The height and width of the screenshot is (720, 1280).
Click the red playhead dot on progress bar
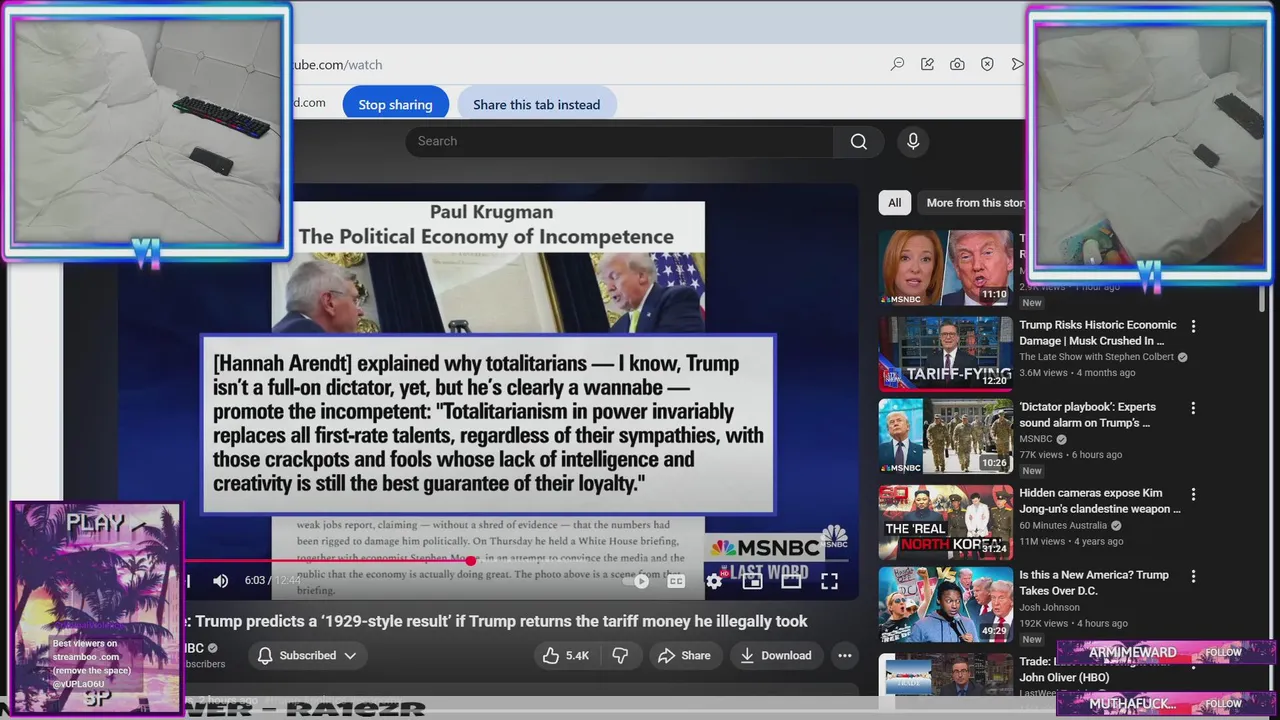coord(471,561)
